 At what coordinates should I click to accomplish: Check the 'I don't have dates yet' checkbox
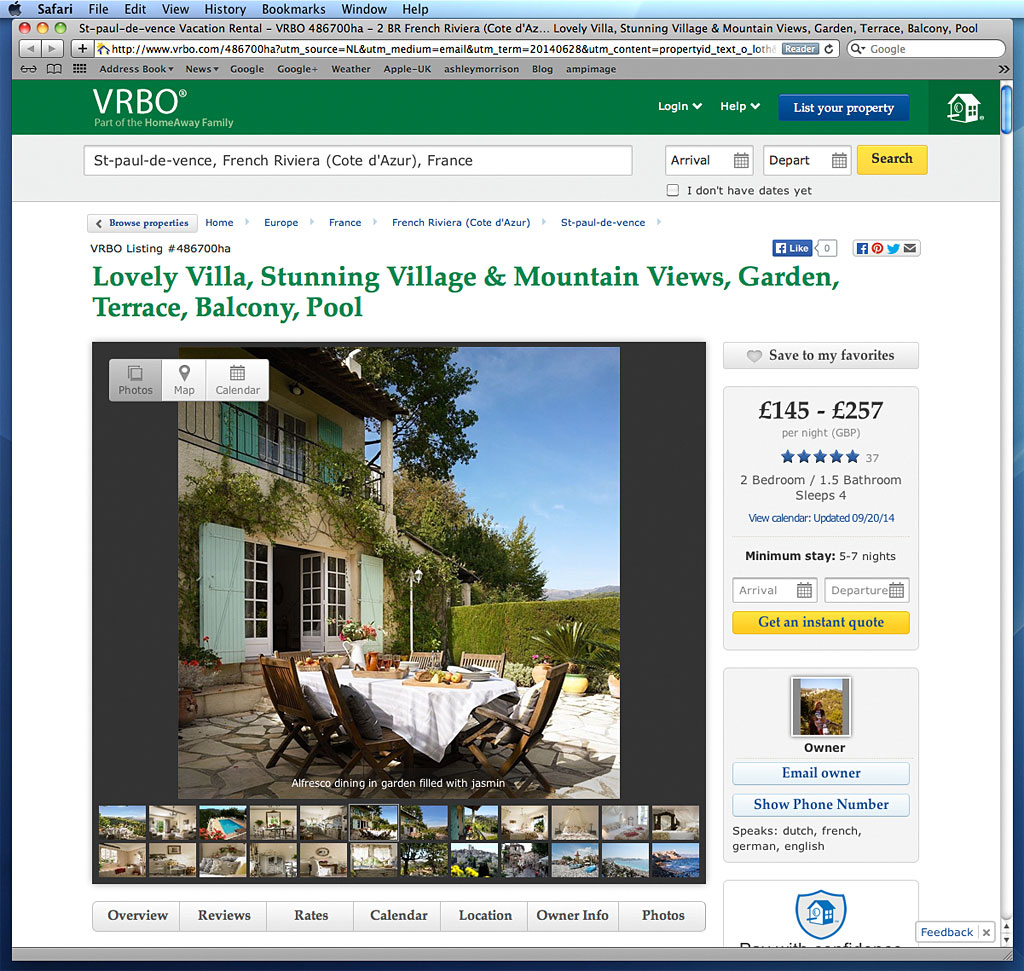tap(675, 190)
